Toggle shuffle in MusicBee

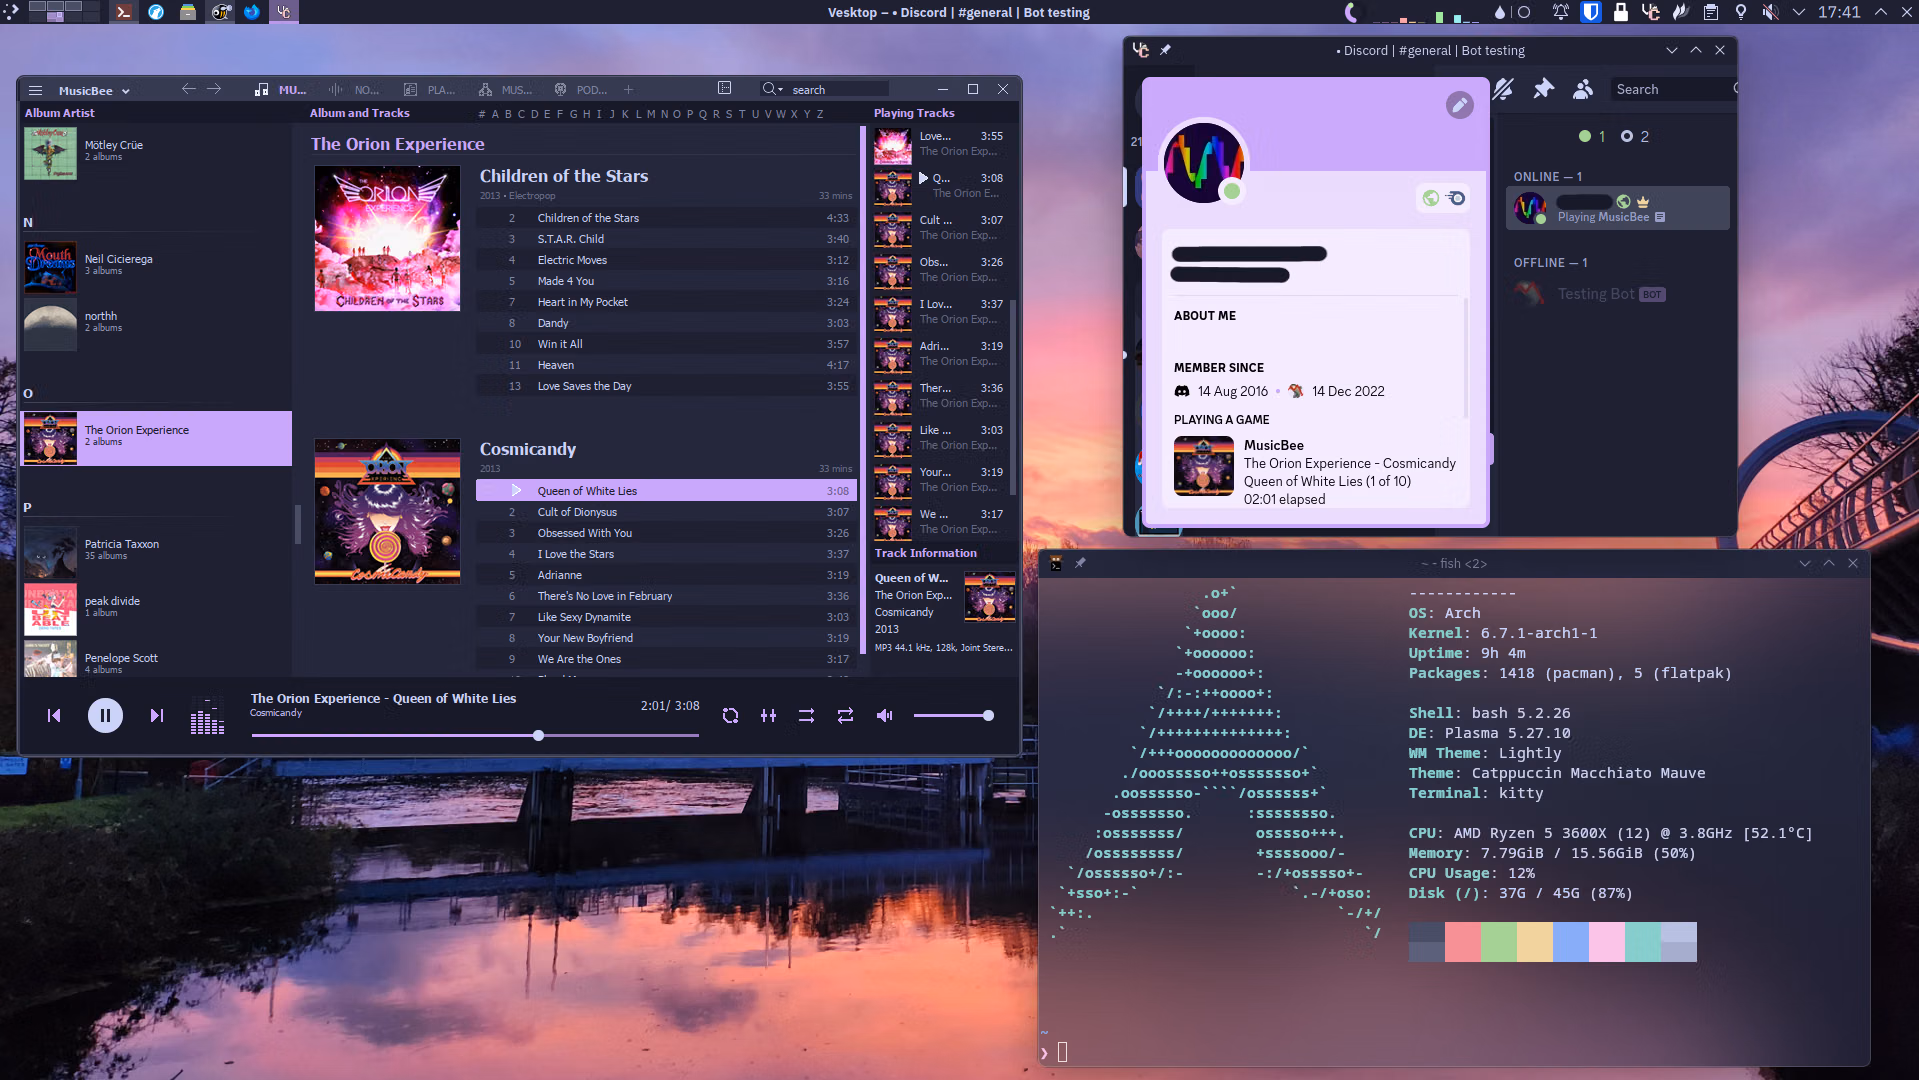coord(806,716)
